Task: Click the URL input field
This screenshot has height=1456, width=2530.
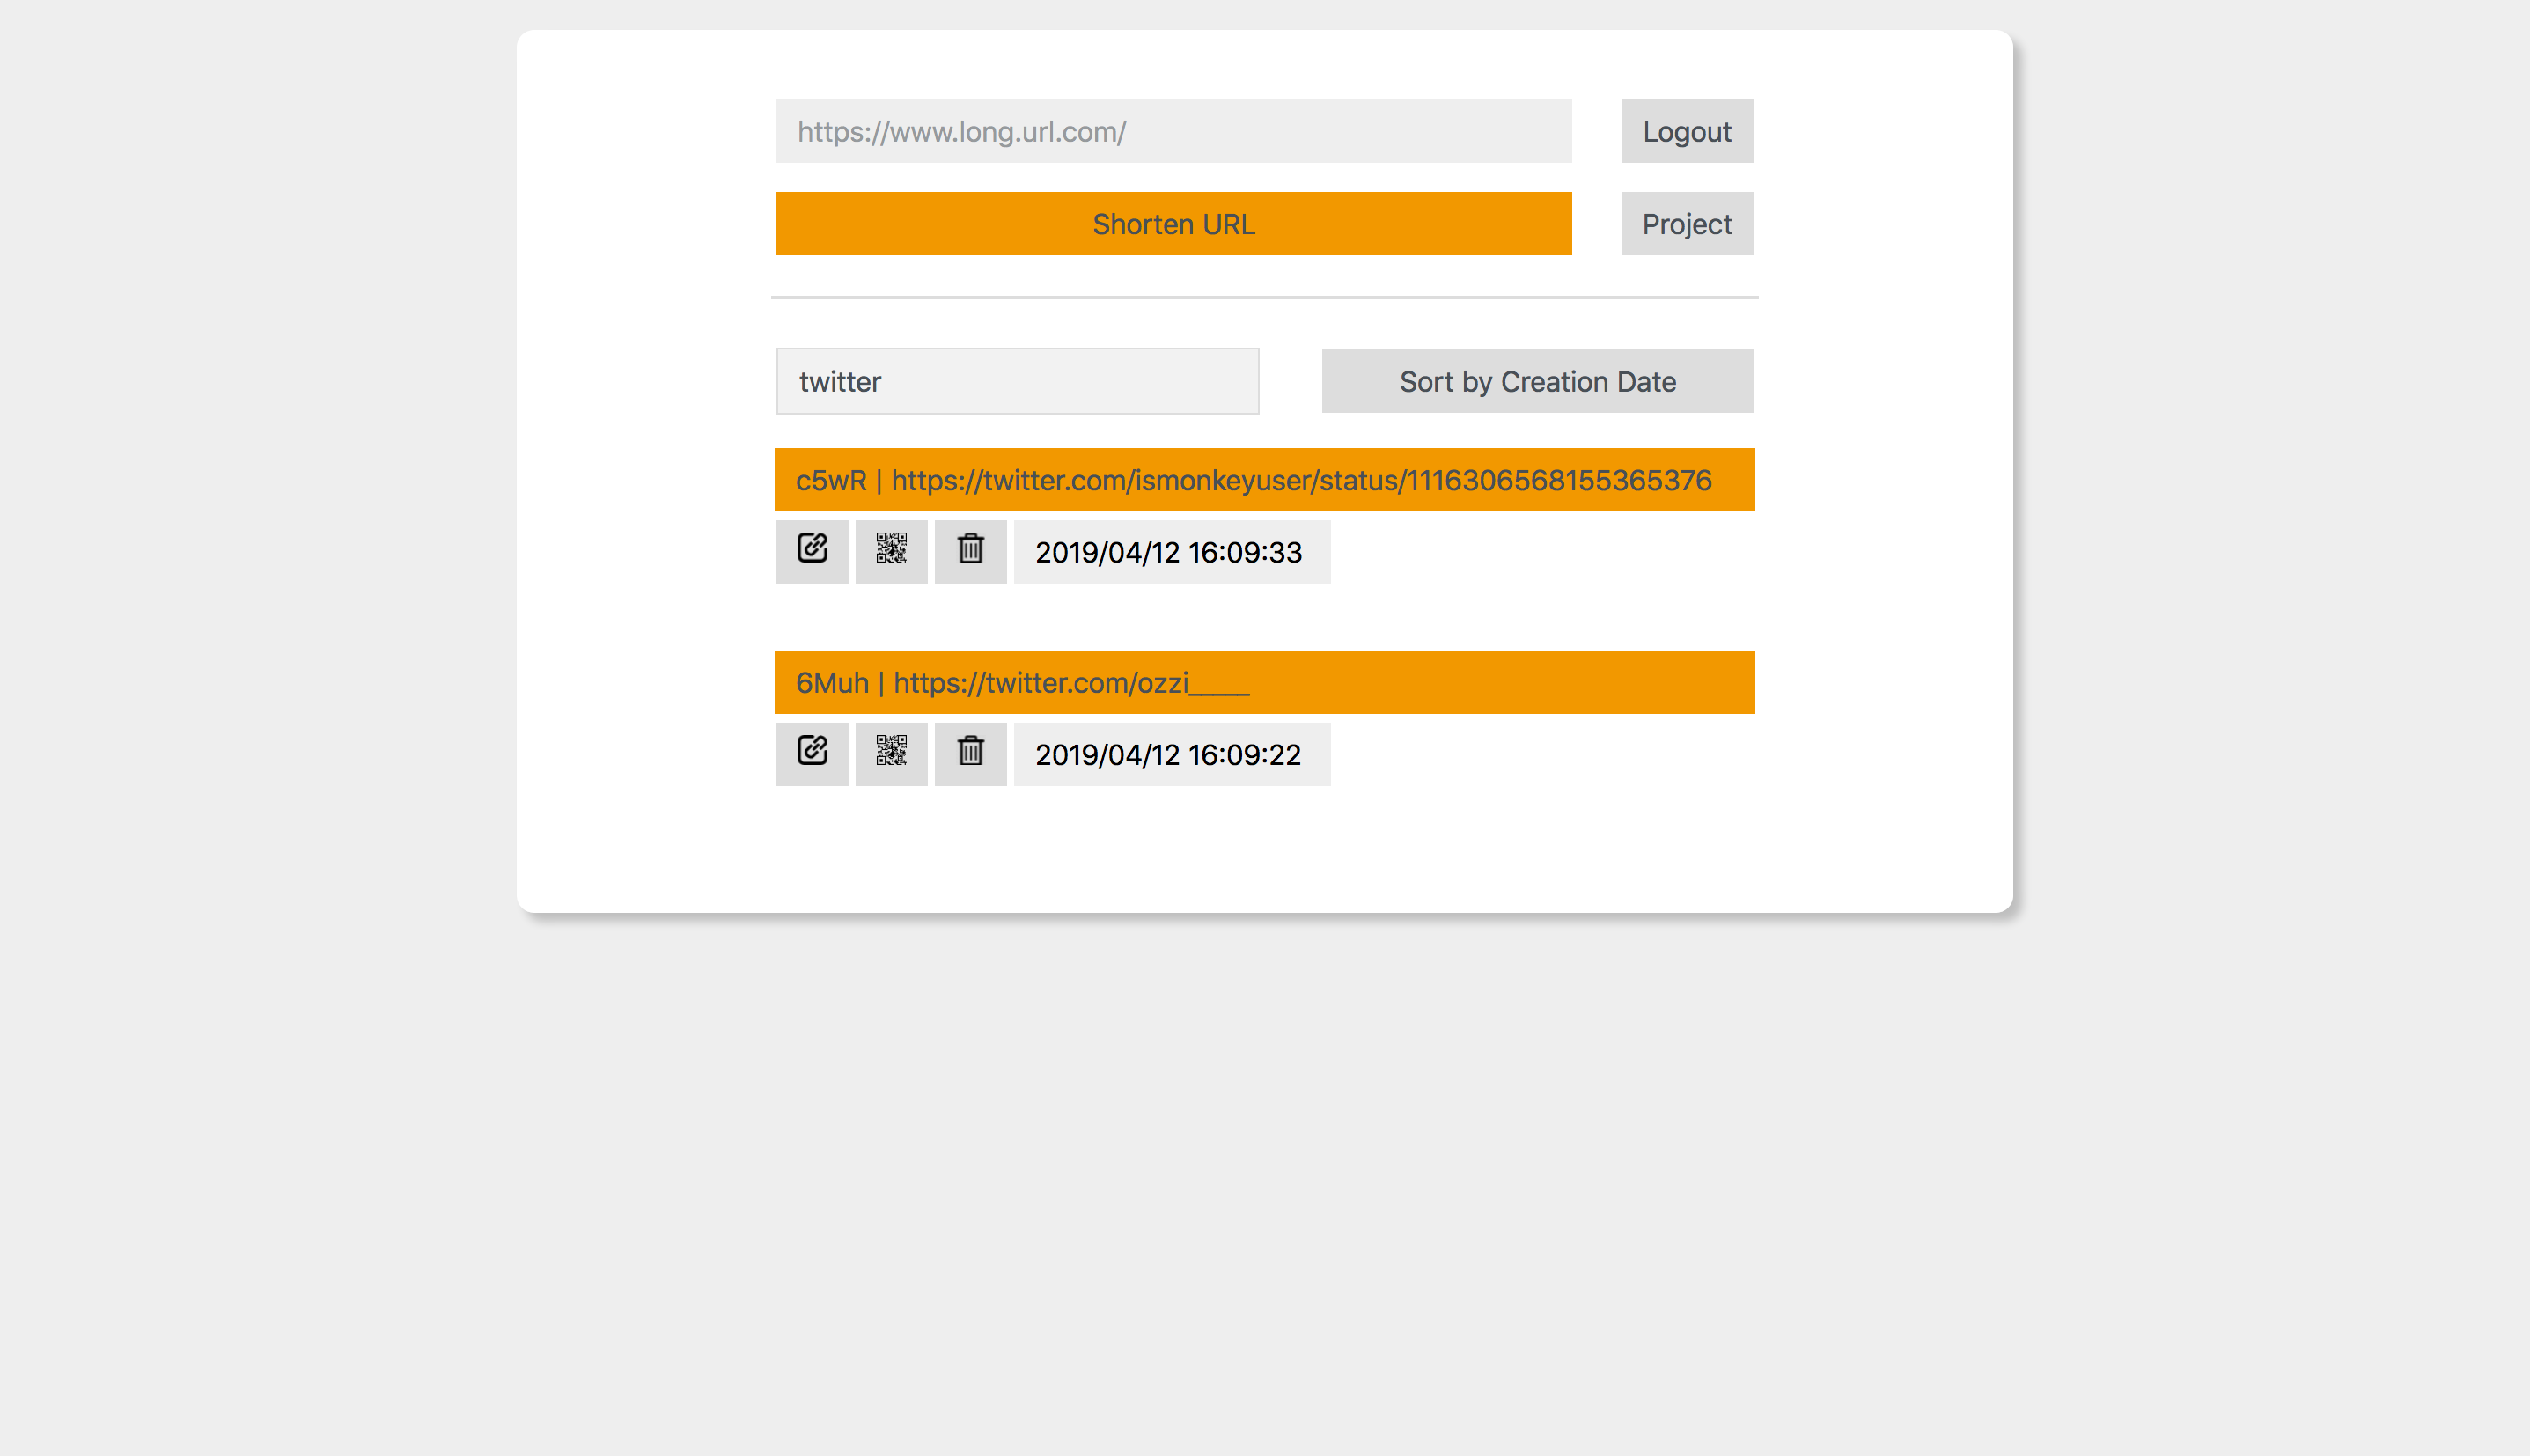Action: [1174, 130]
